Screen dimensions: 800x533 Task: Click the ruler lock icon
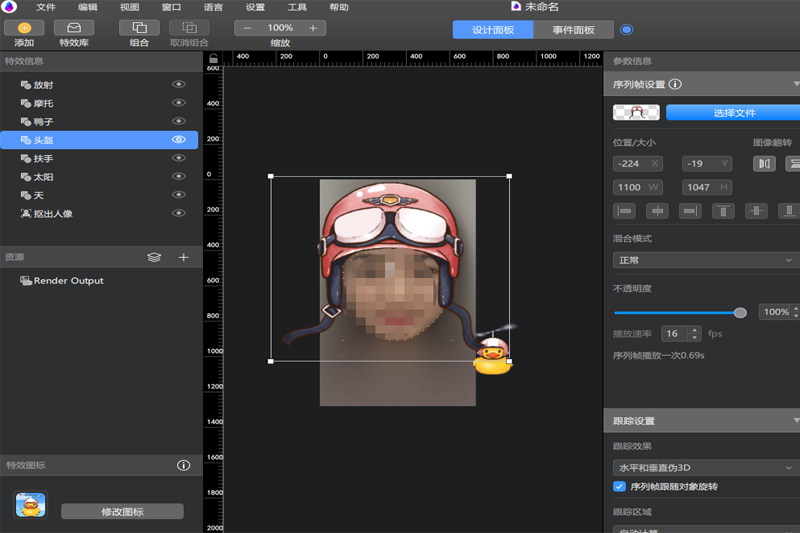point(213,58)
